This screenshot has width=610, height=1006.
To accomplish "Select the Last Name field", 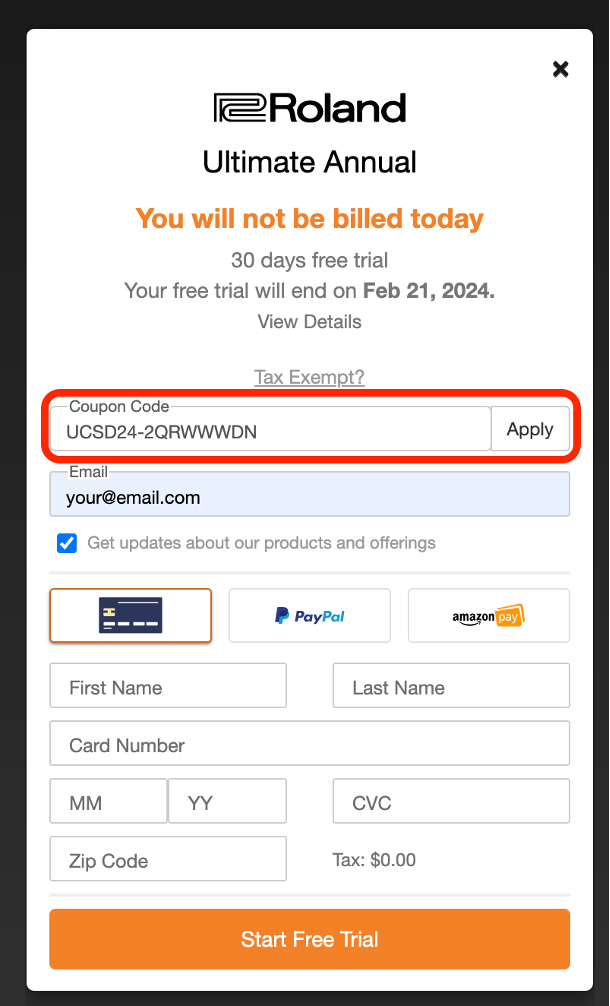I will click(x=451, y=687).
